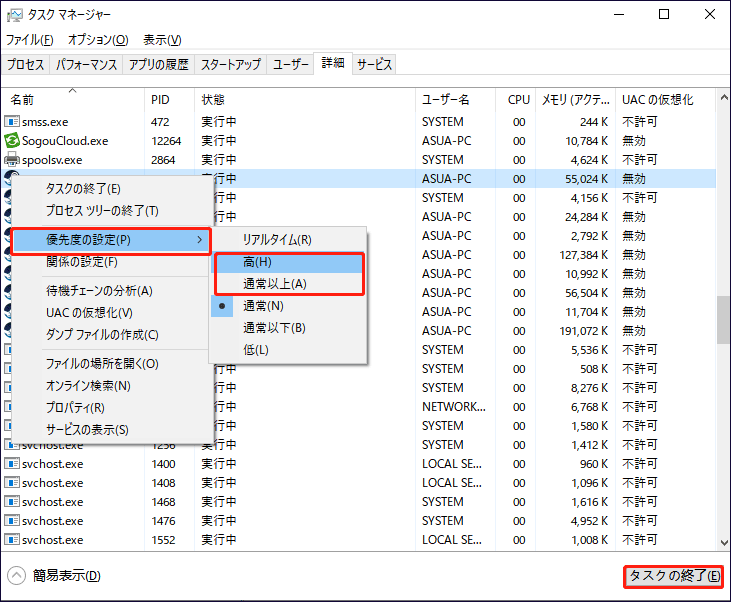Set priority to 高(H)
731x602 pixels.
(x=256, y=262)
